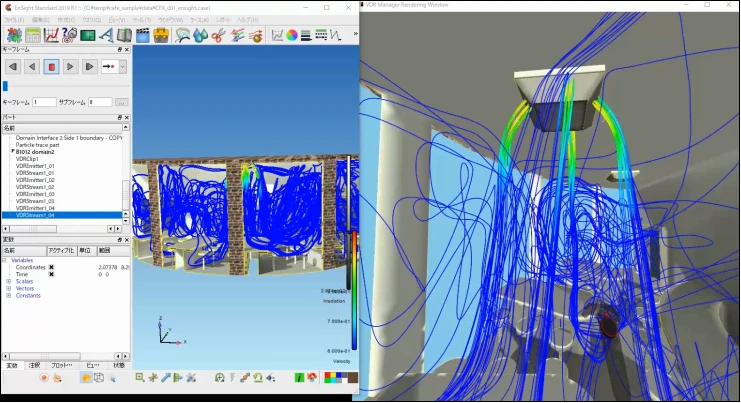741x403 pixels.
Task: Click the brown color swatch
Action: (x=353, y=377)
